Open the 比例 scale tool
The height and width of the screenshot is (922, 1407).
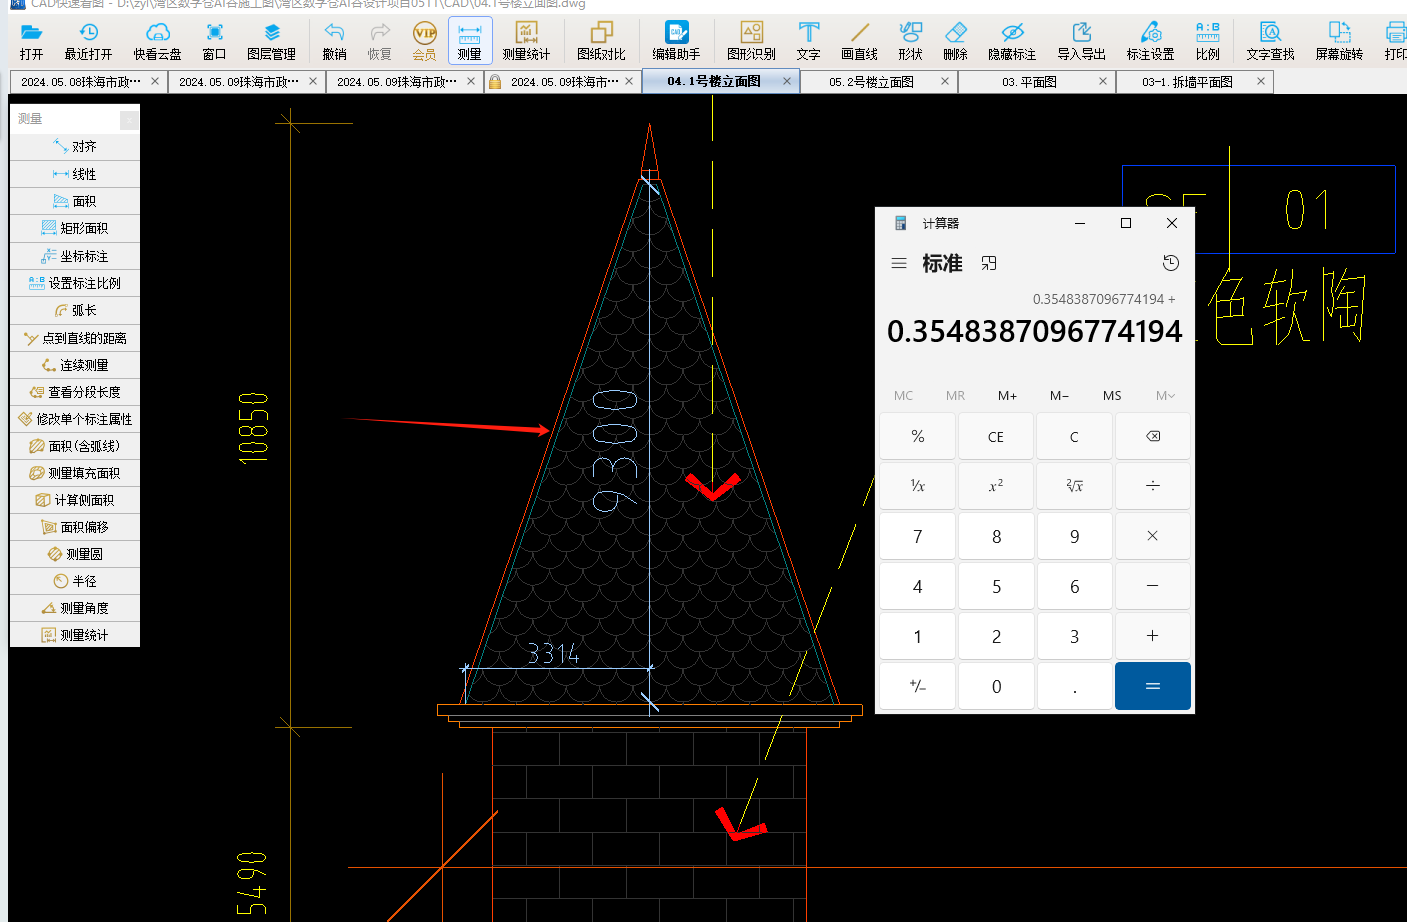(1207, 42)
